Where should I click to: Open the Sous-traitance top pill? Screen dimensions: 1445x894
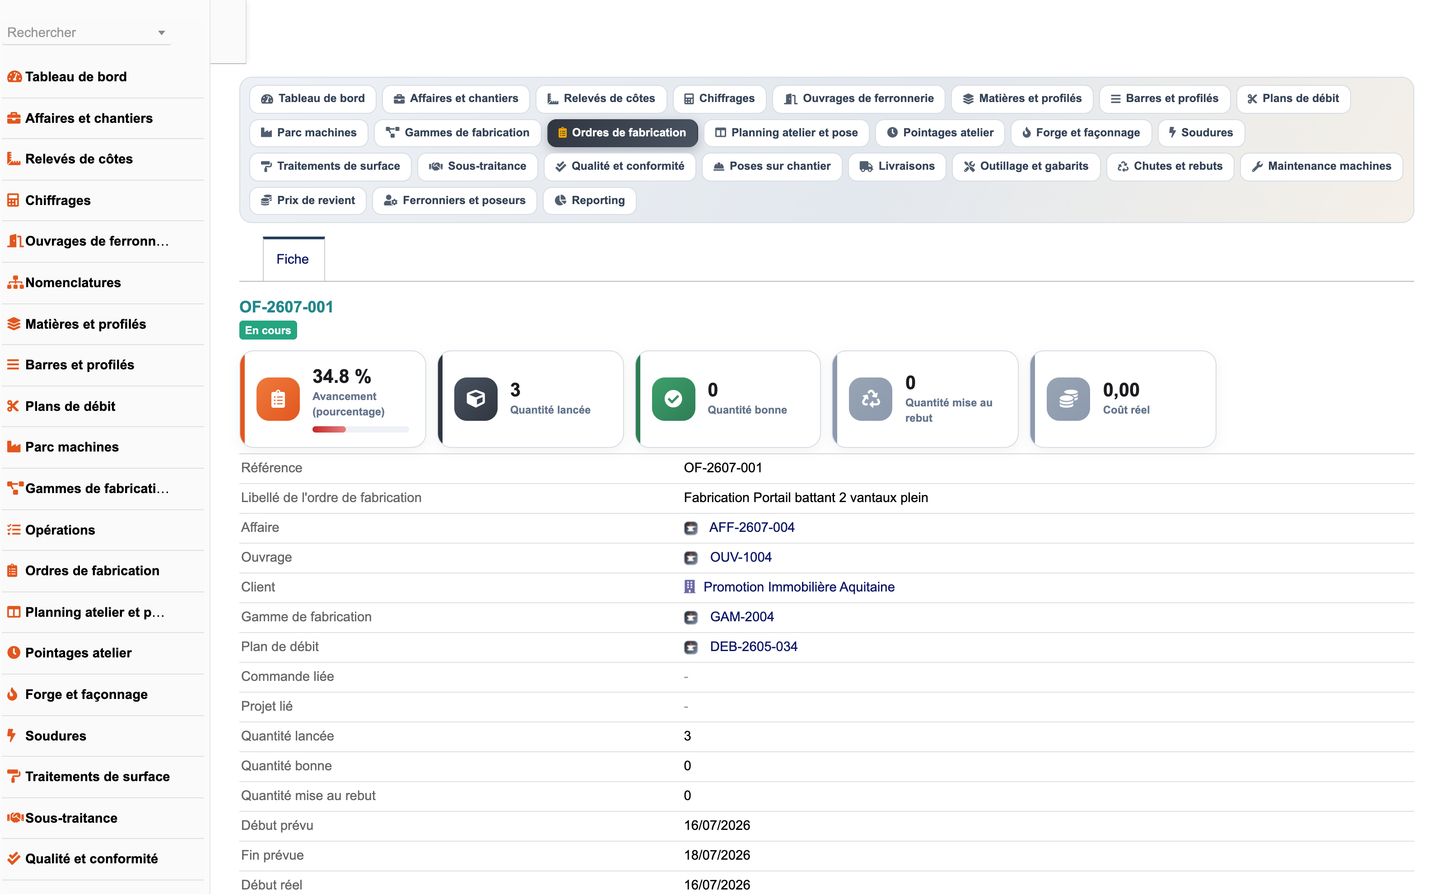click(x=478, y=167)
